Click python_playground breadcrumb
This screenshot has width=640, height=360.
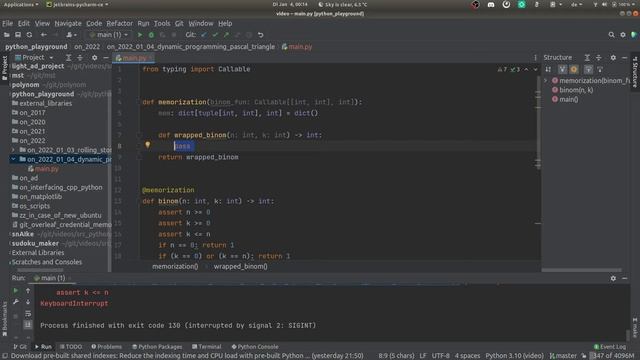click(x=36, y=47)
